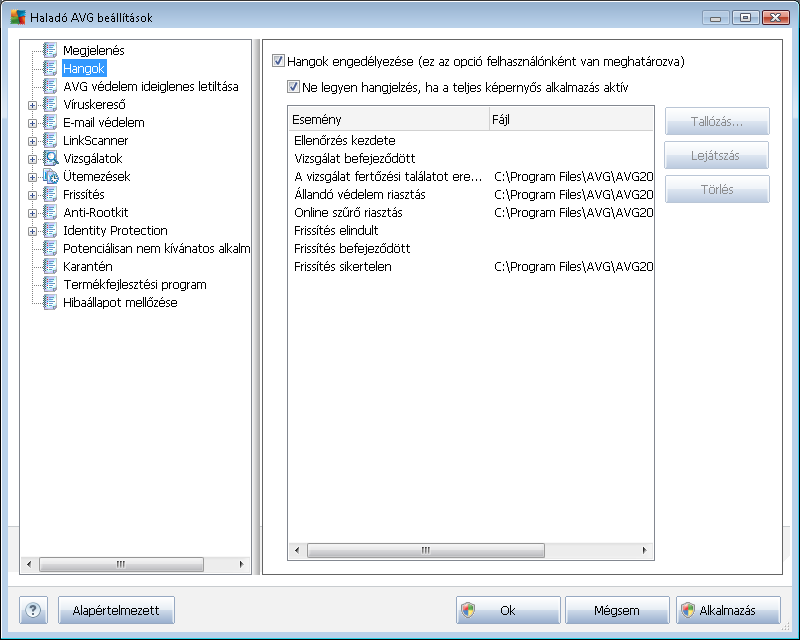Expand the Identity Protection tree node
Screen dimensions: 800x640
[32, 231]
